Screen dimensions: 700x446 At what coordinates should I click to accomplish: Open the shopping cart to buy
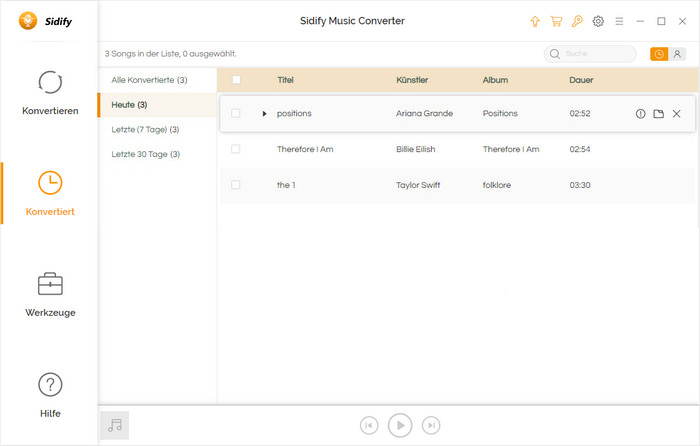(556, 21)
